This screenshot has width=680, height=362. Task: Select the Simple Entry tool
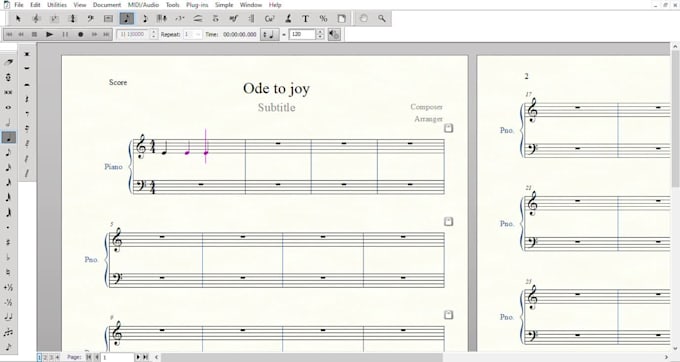click(x=127, y=18)
